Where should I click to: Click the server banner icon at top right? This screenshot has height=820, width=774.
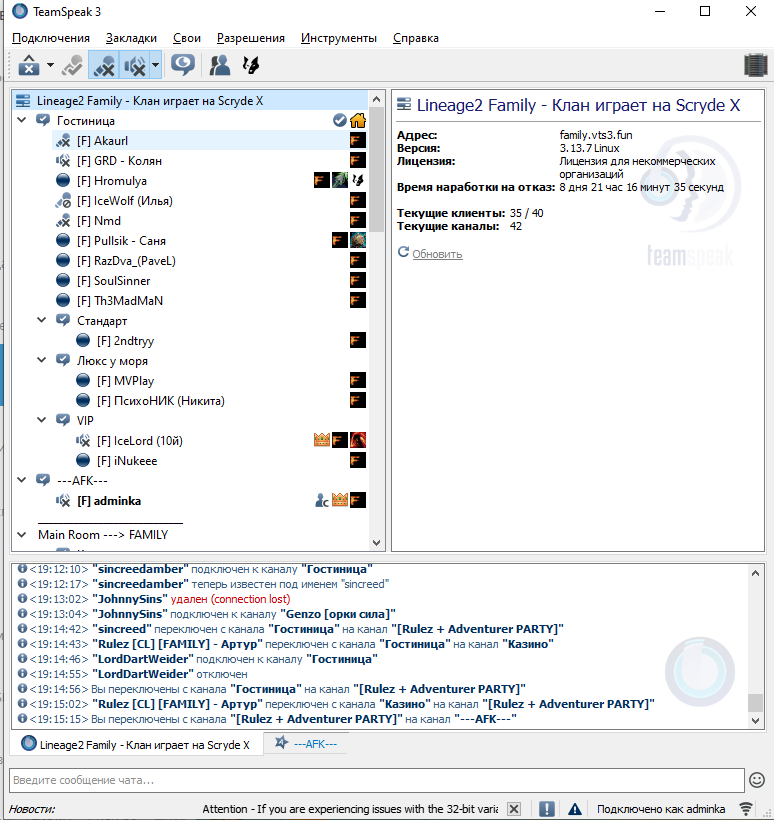[755, 66]
